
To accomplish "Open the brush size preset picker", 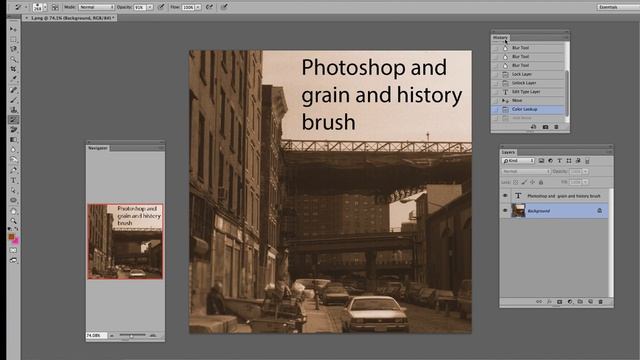I will pyautogui.click(x=45, y=7).
